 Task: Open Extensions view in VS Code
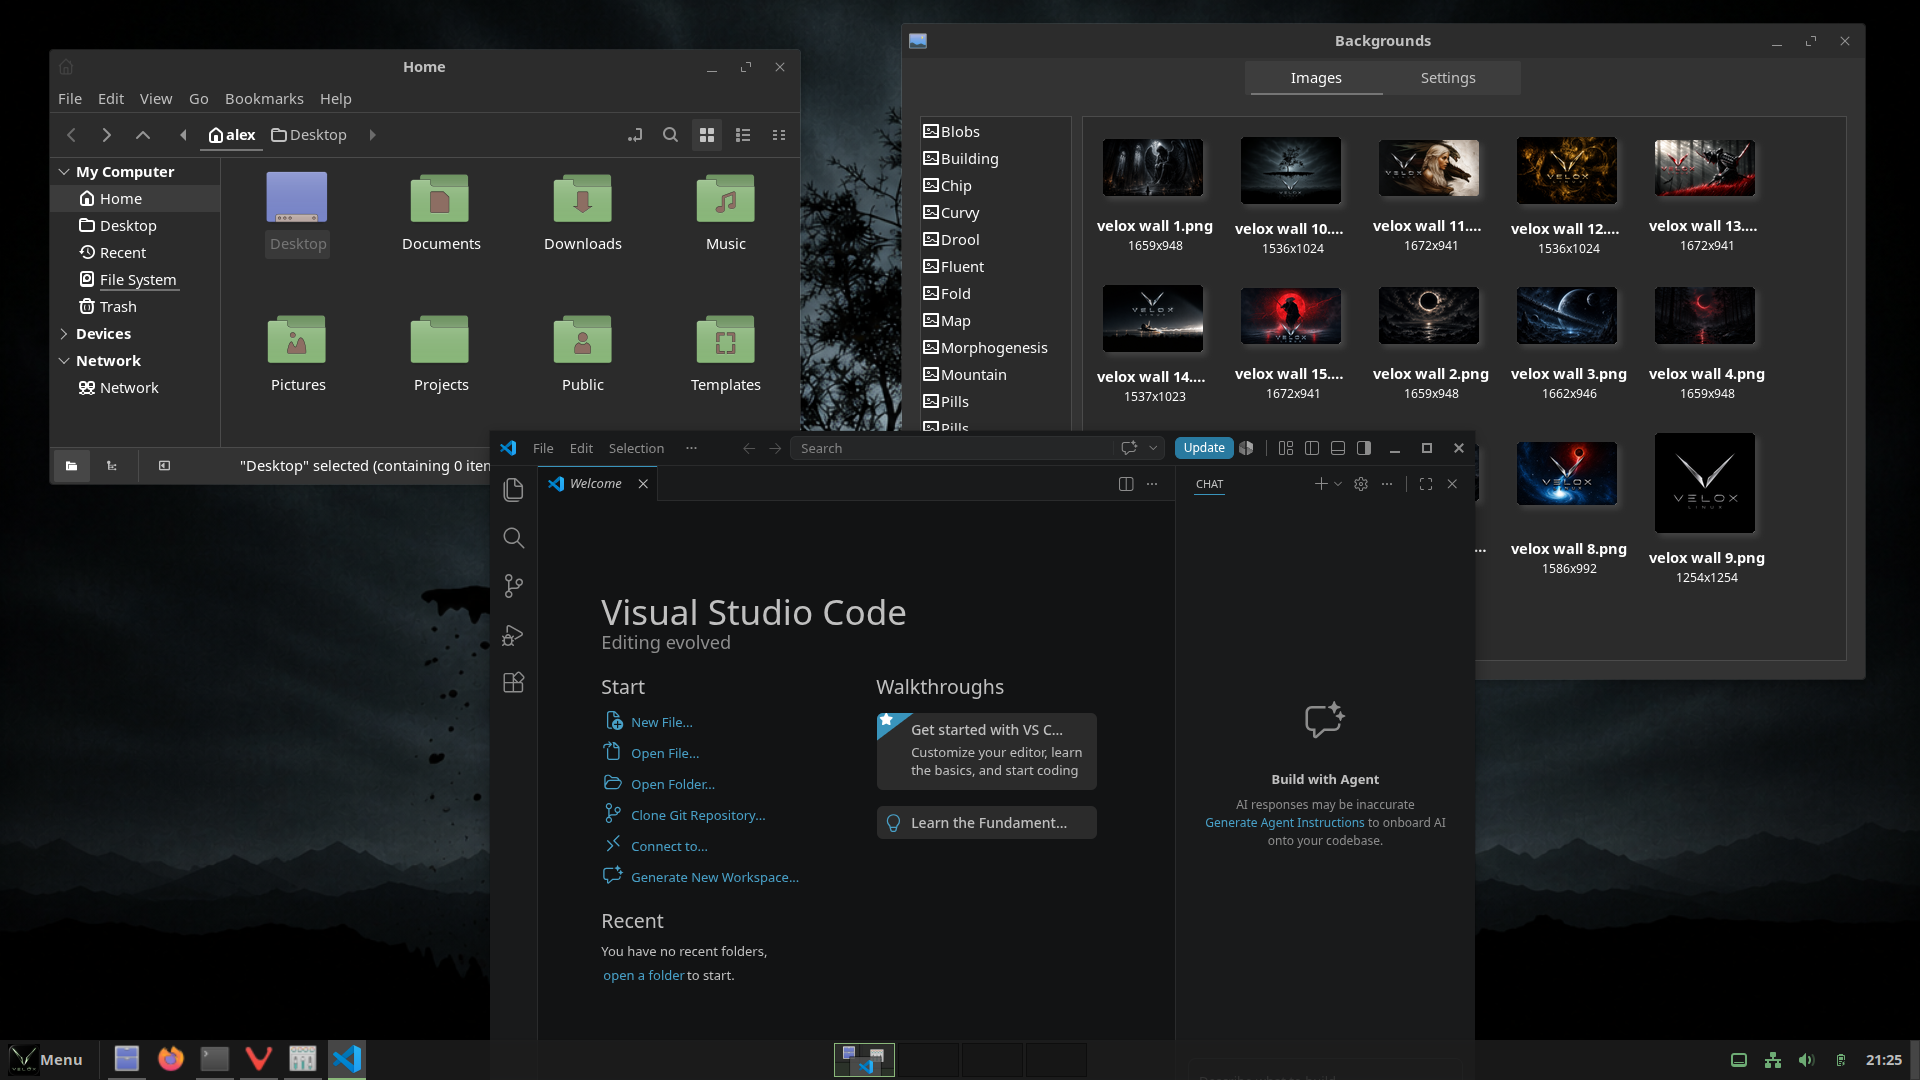point(513,683)
